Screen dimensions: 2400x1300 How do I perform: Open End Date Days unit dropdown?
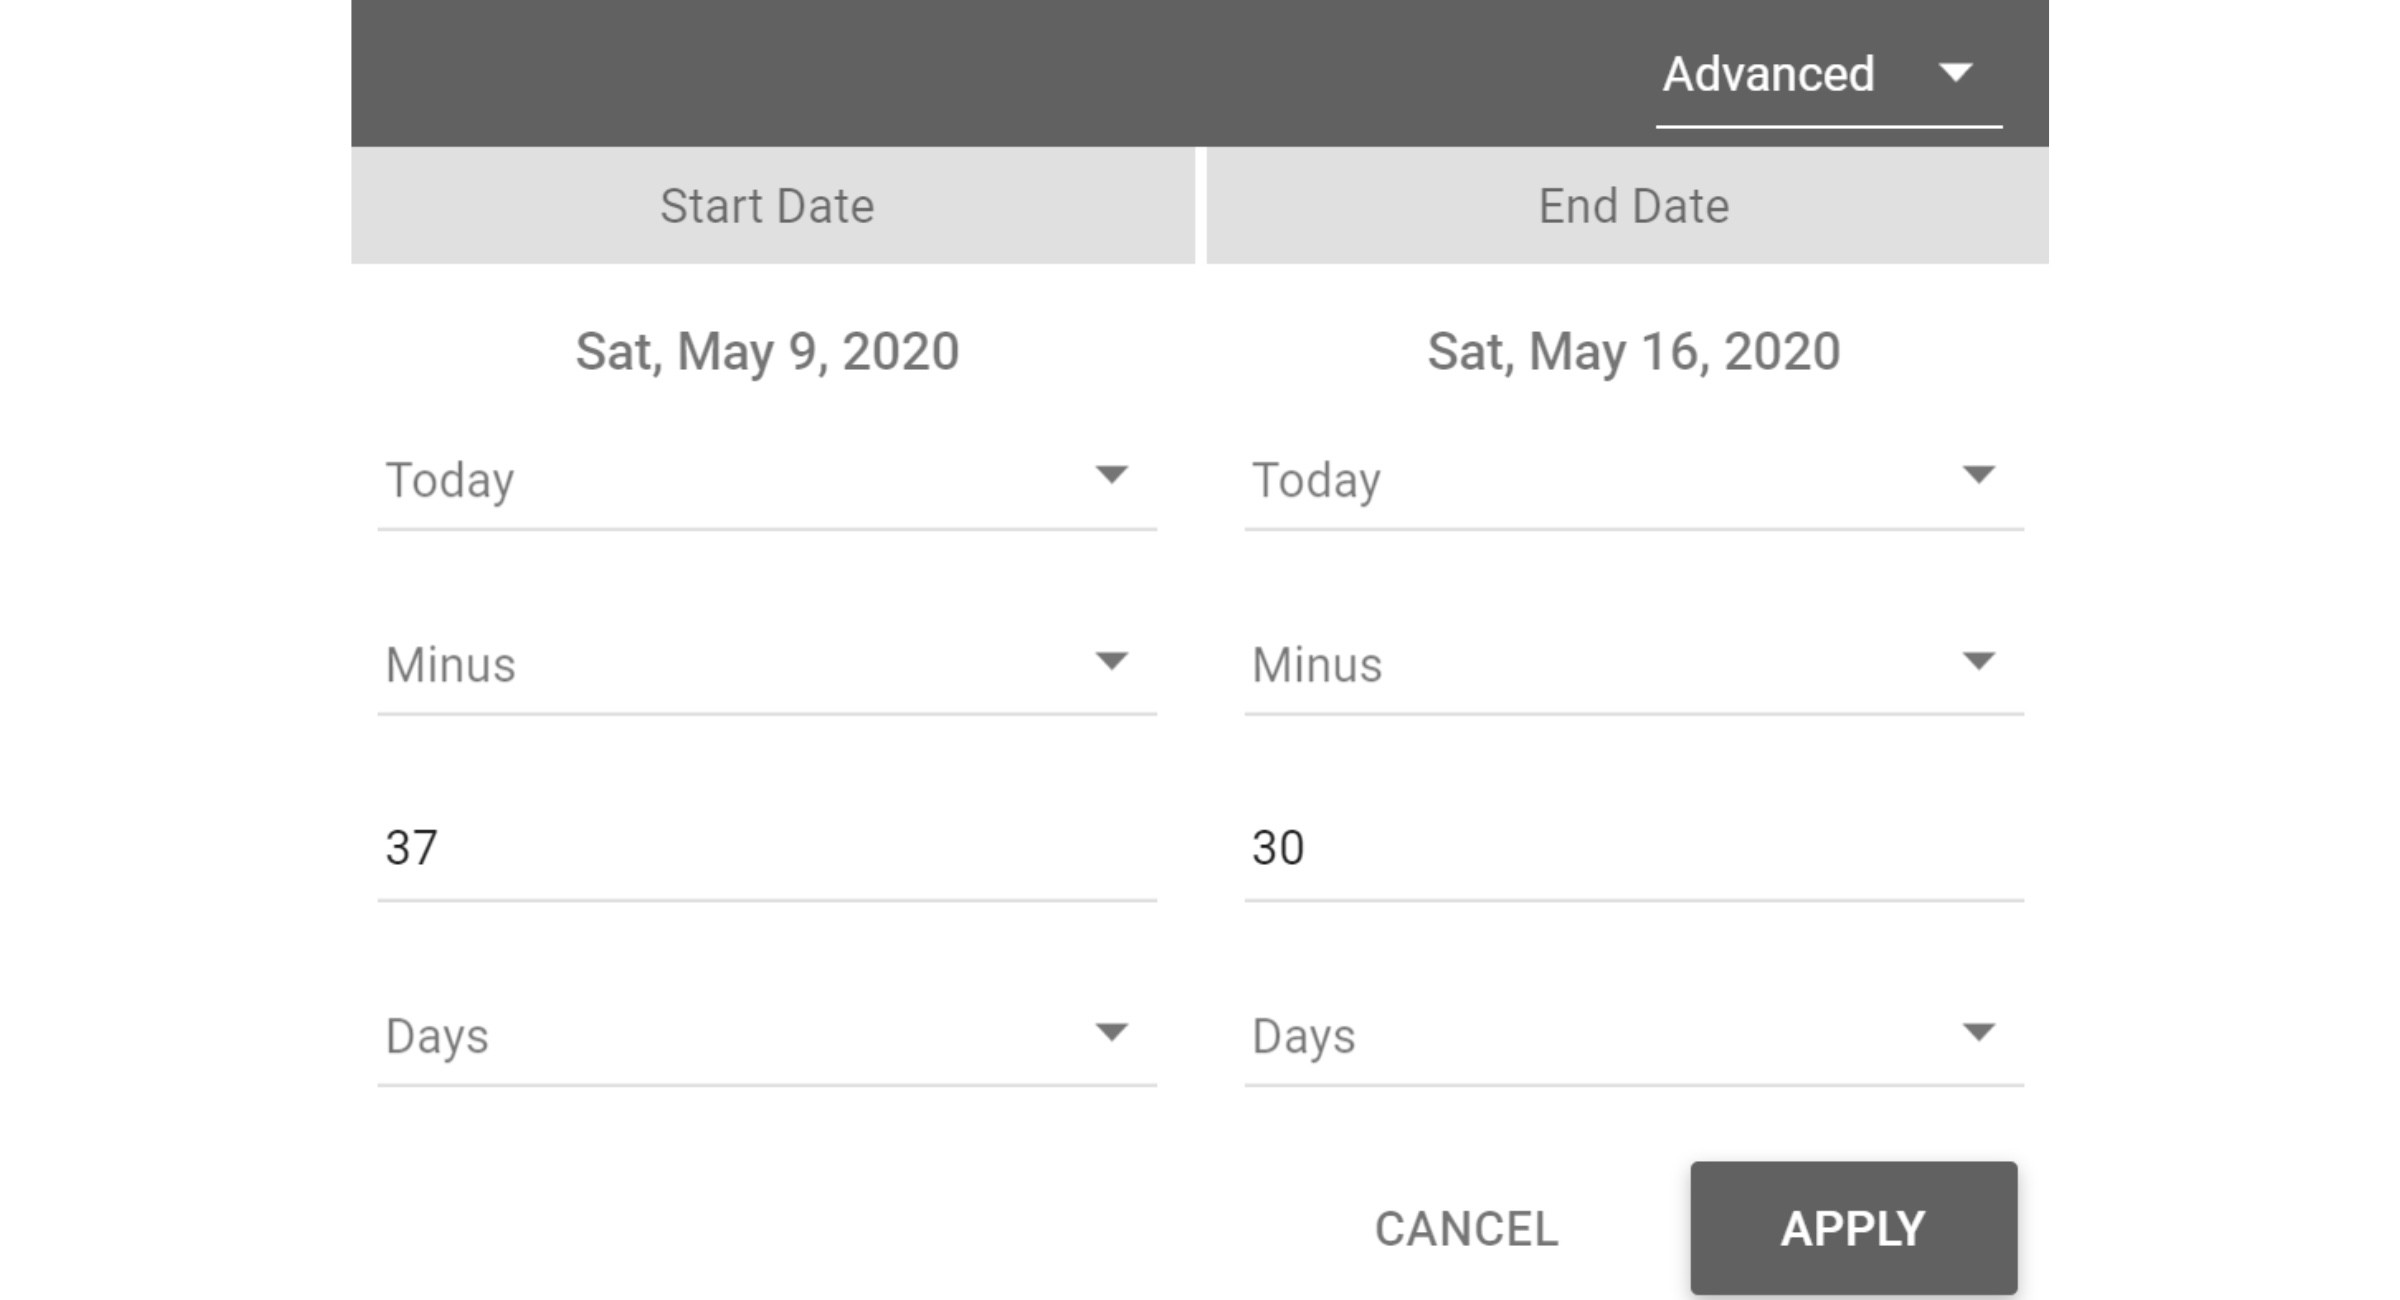click(1634, 1037)
